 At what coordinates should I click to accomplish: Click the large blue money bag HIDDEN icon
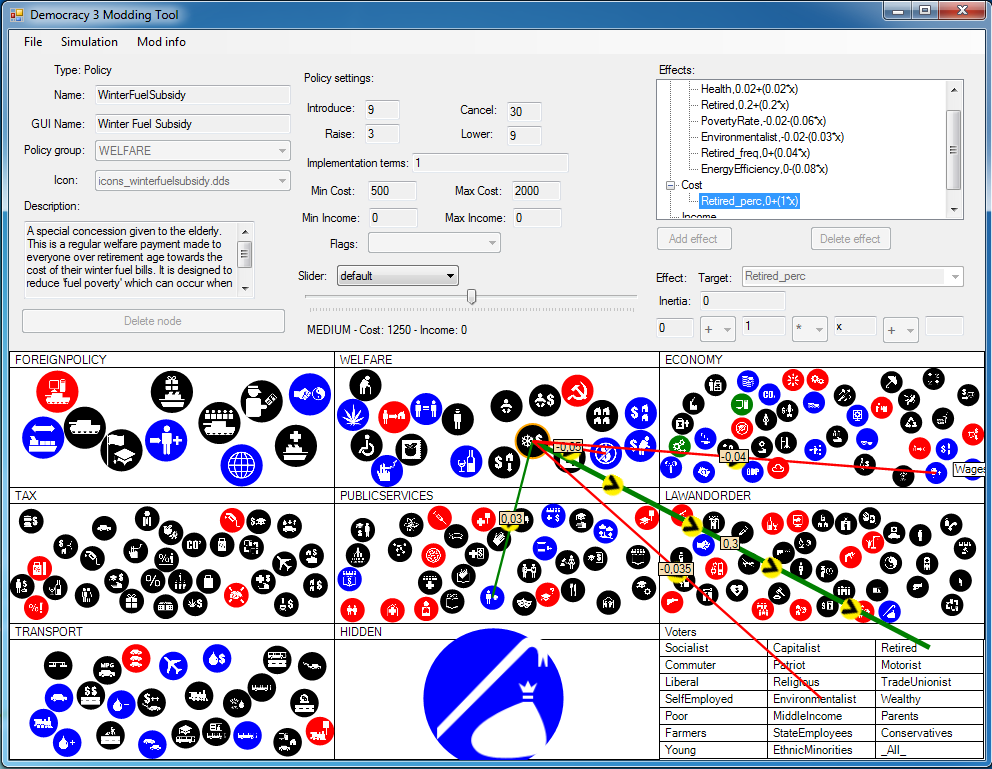coord(493,694)
